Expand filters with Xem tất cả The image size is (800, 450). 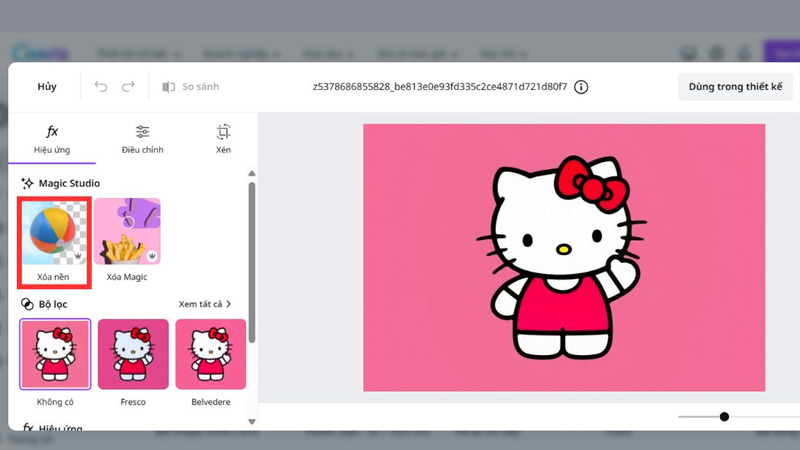pos(205,304)
